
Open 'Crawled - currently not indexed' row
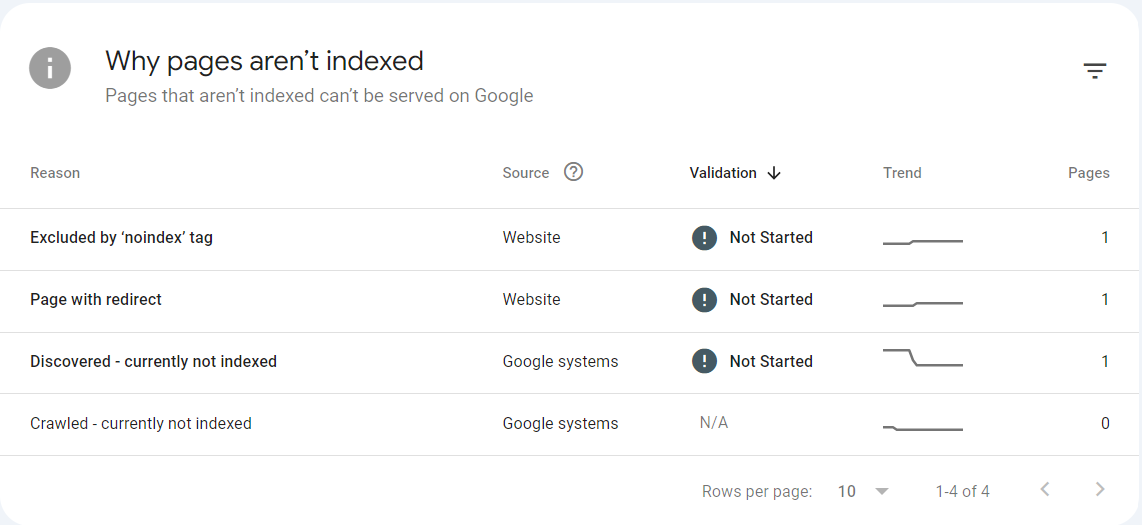[x=141, y=424]
